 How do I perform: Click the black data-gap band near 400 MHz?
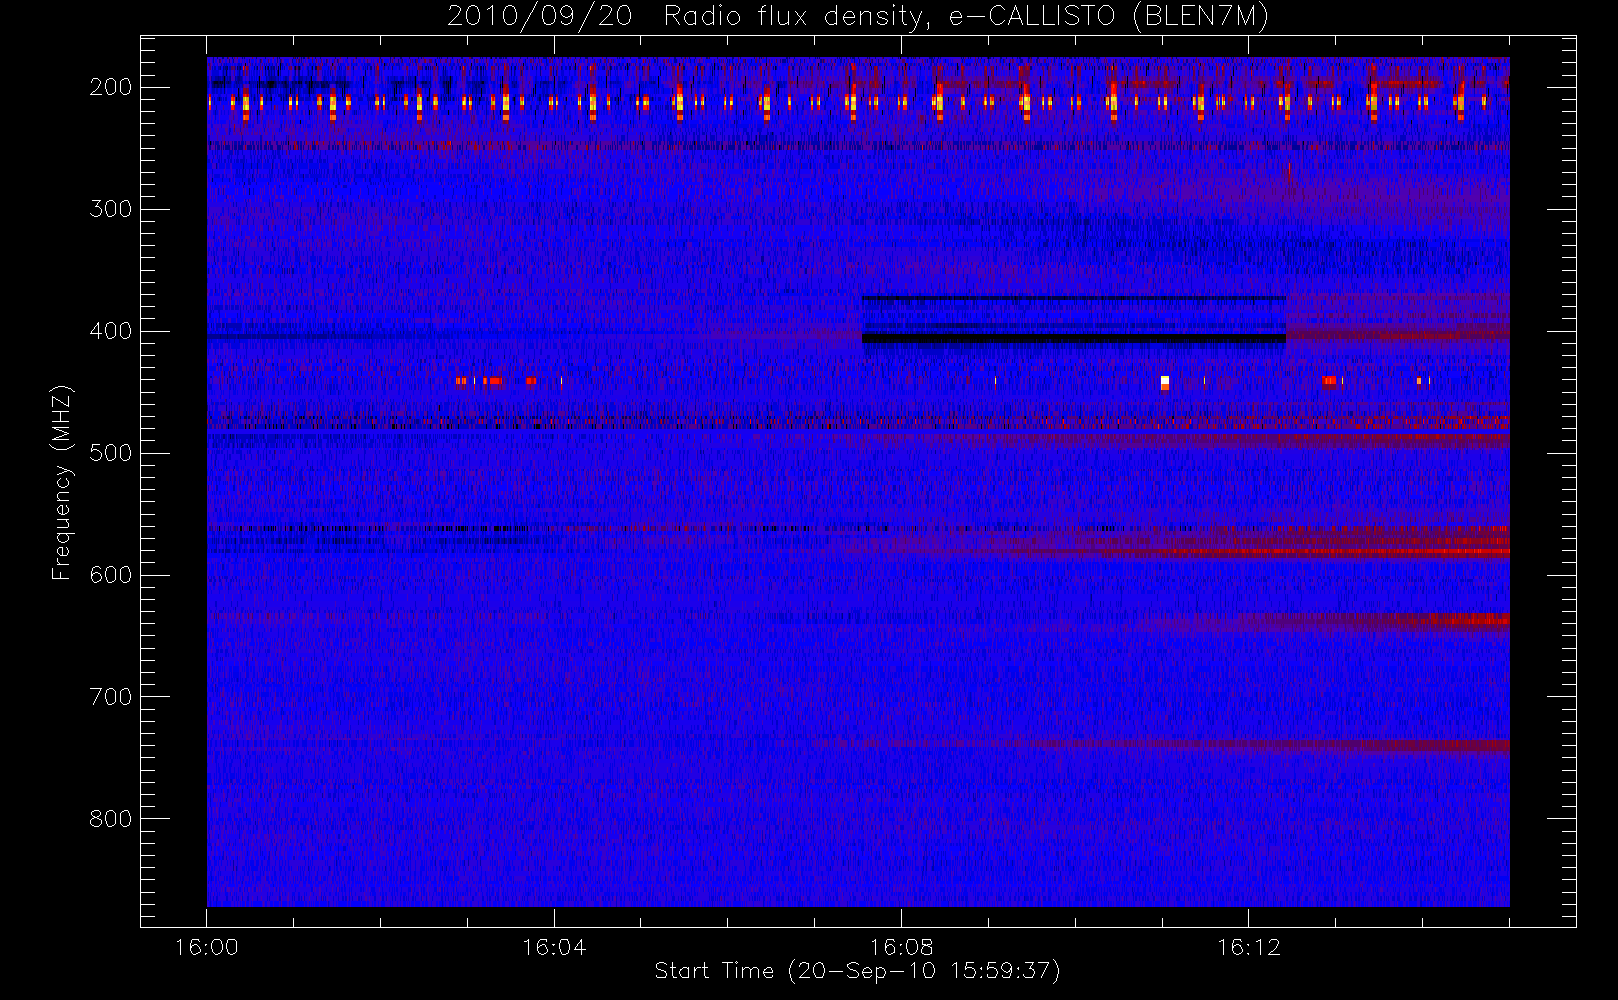point(1074,339)
